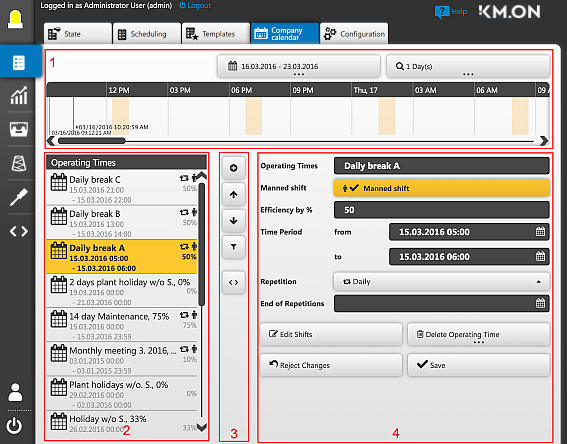The height and width of the screenshot is (444, 567).
Task: Switch to the Scheduling tab
Action: click(147, 34)
